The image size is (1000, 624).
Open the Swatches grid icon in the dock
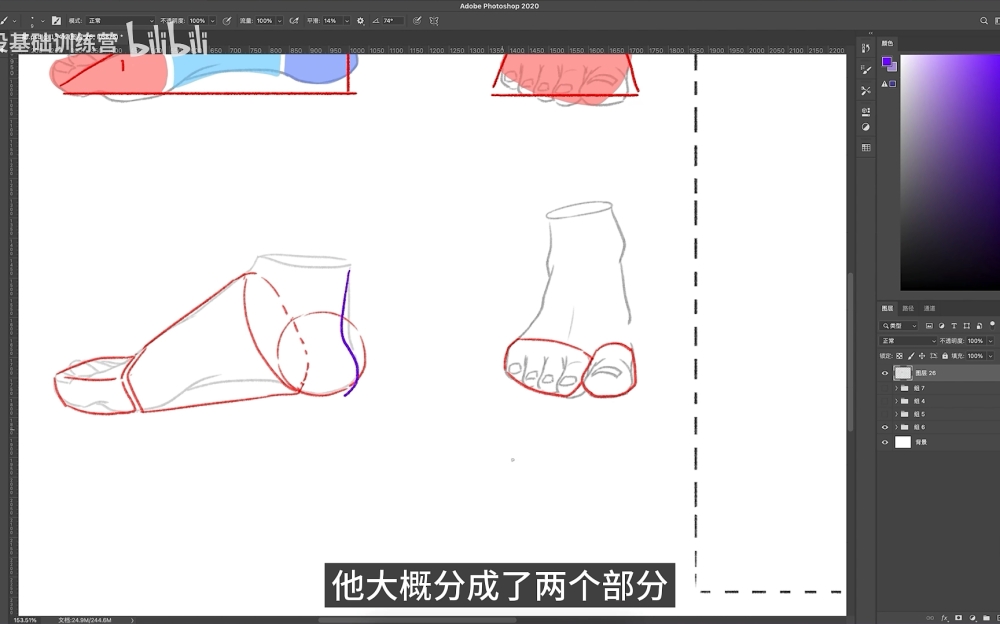pos(865,147)
